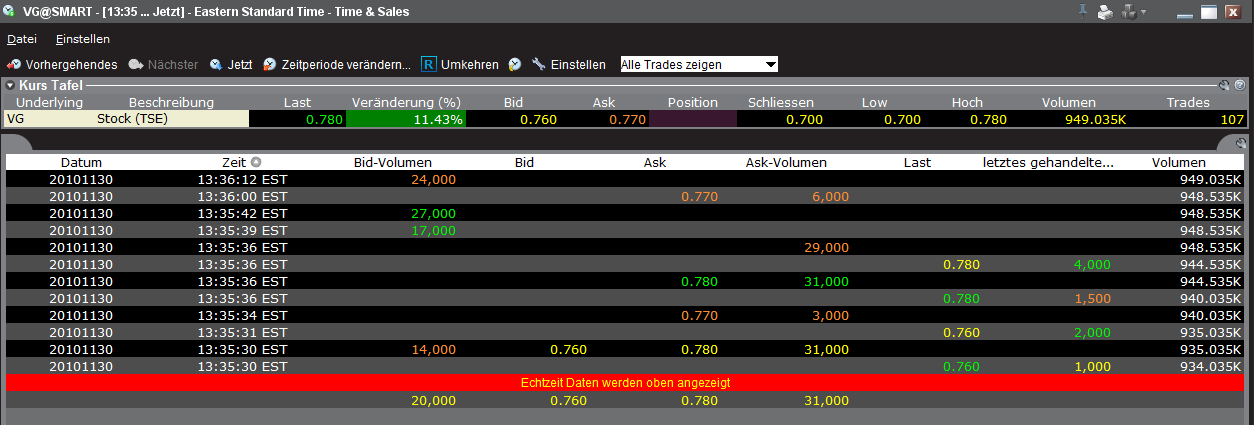Image resolution: width=1254 pixels, height=425 pixels.
Task: Open the Datei menu
Action: 21,39
